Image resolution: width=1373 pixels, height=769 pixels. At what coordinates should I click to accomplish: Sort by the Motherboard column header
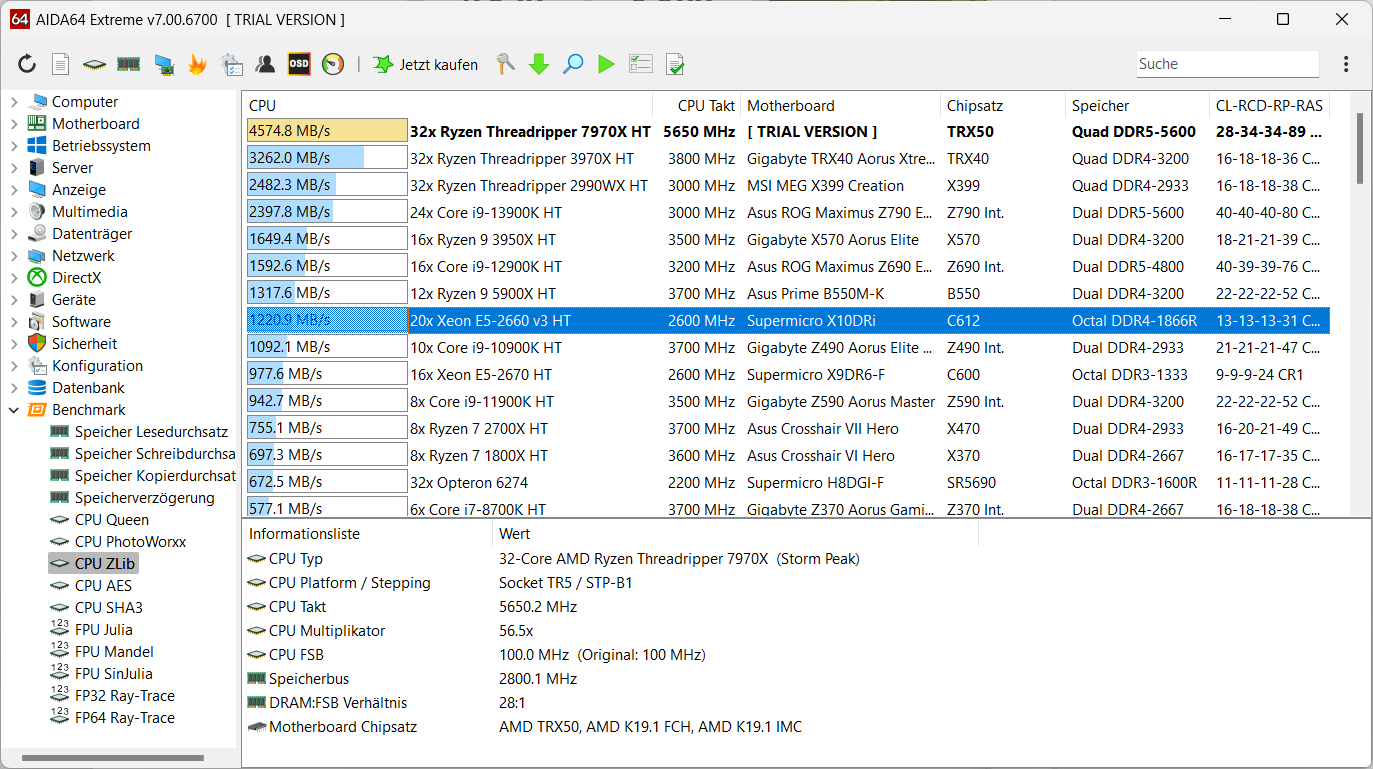point(841,105)
